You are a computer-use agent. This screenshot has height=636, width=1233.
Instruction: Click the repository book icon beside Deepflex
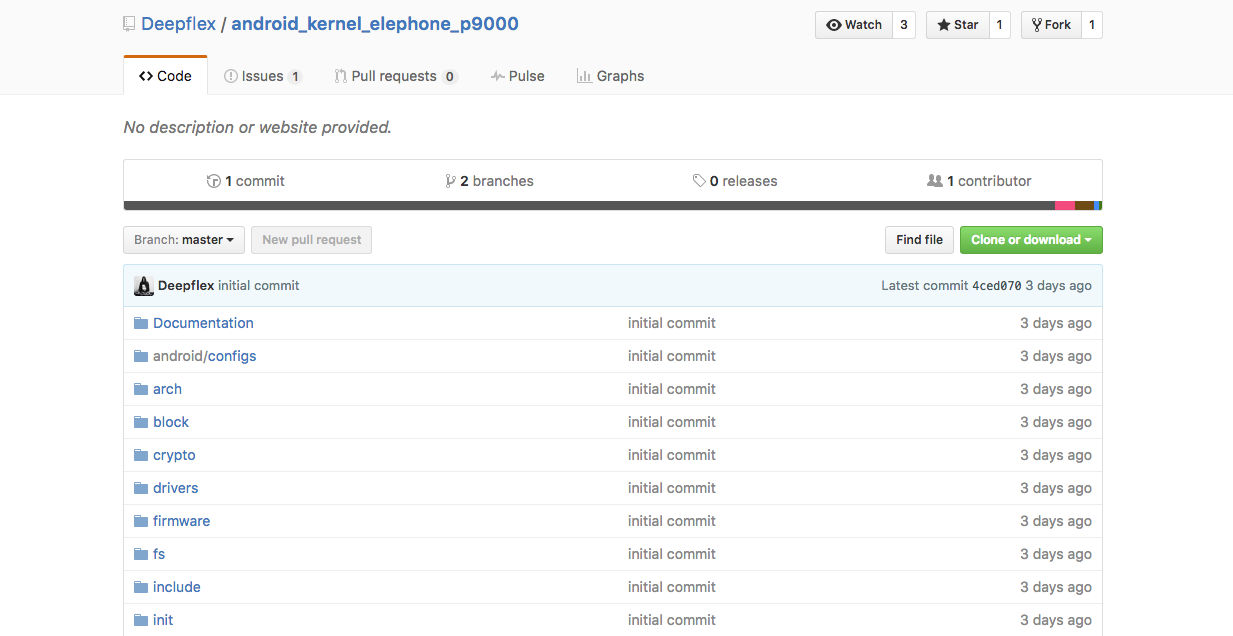click(x=129, y=24)
